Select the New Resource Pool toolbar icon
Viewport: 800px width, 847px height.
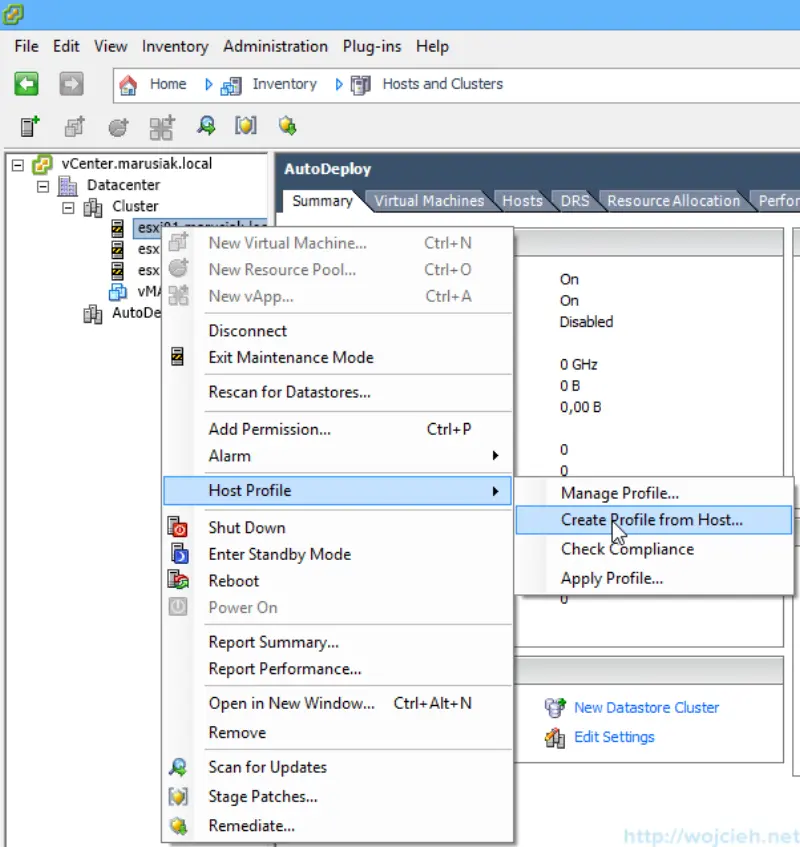tap(118, 126)
